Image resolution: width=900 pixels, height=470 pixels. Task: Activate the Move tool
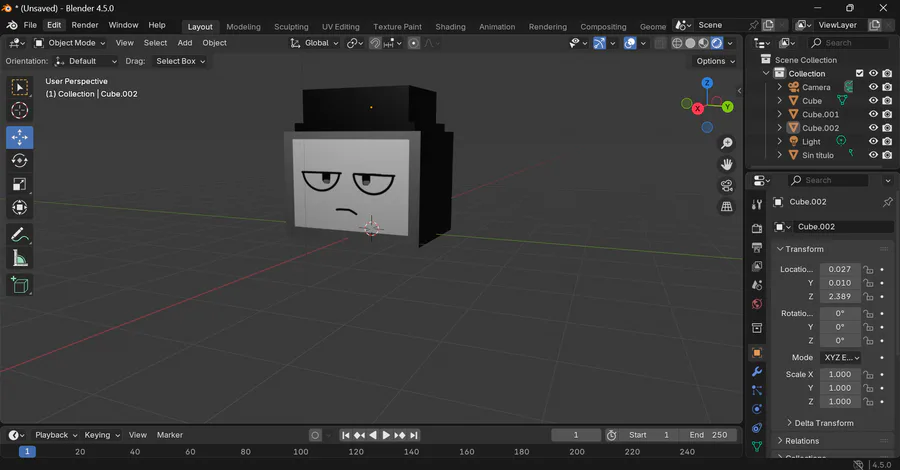20,138
